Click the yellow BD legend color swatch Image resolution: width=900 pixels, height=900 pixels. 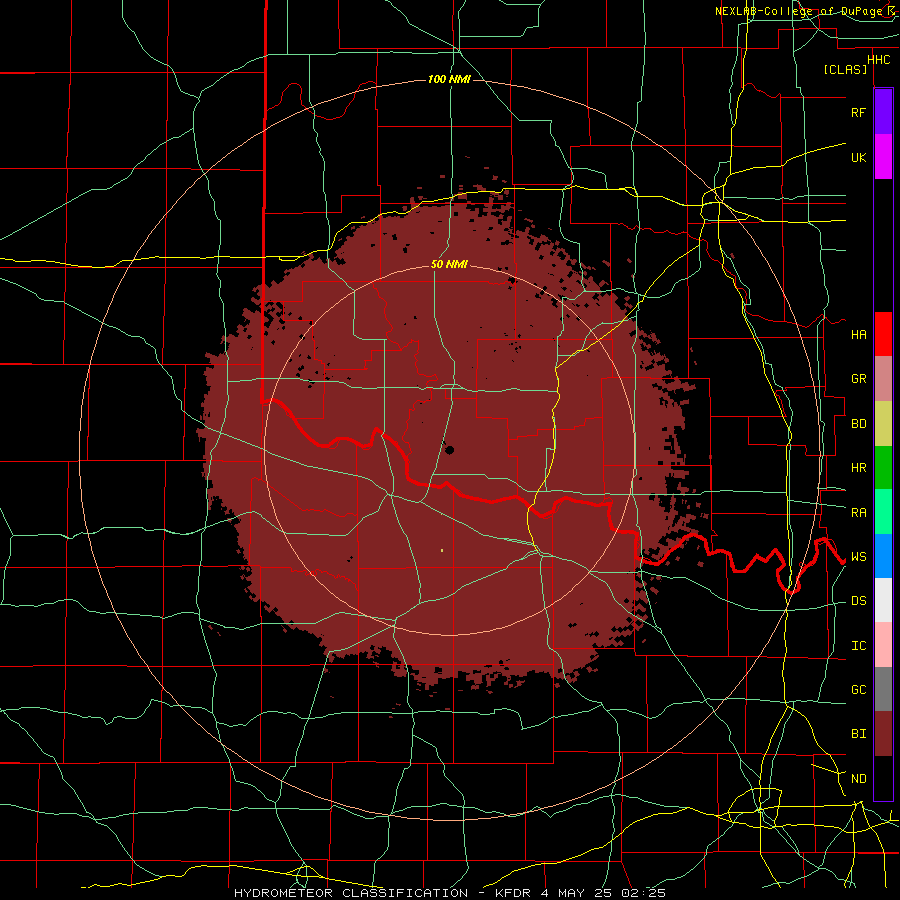[x=883, y=424]
